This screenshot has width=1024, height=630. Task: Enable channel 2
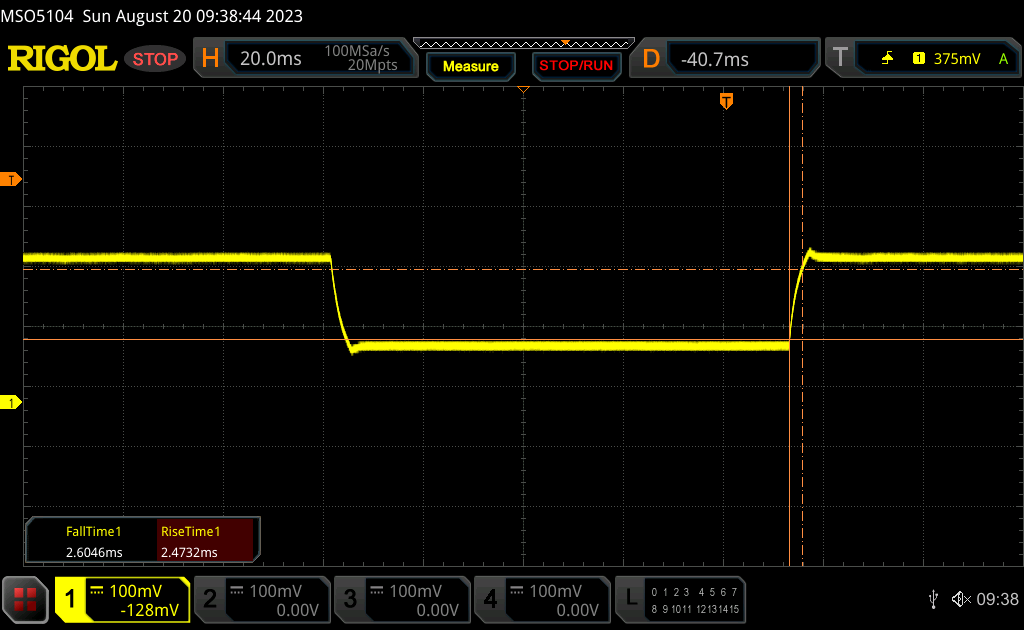click(261, 599)
